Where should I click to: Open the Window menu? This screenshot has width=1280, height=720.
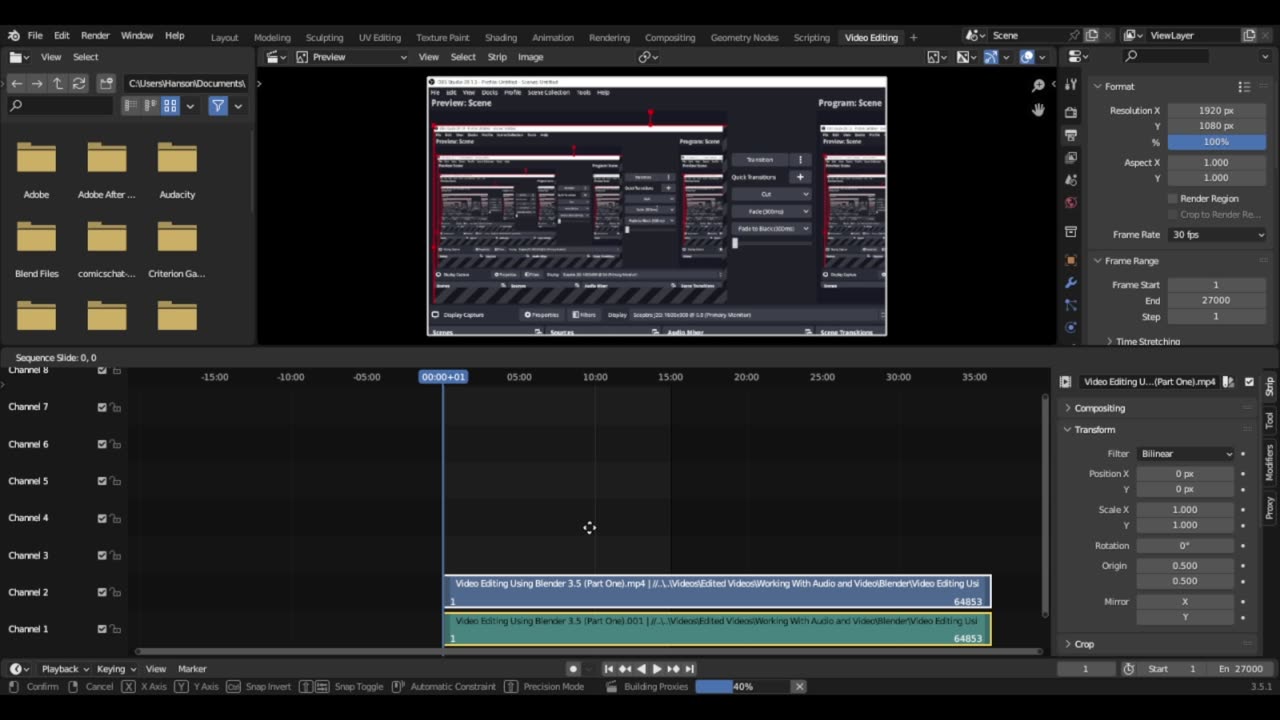[137, 36]
